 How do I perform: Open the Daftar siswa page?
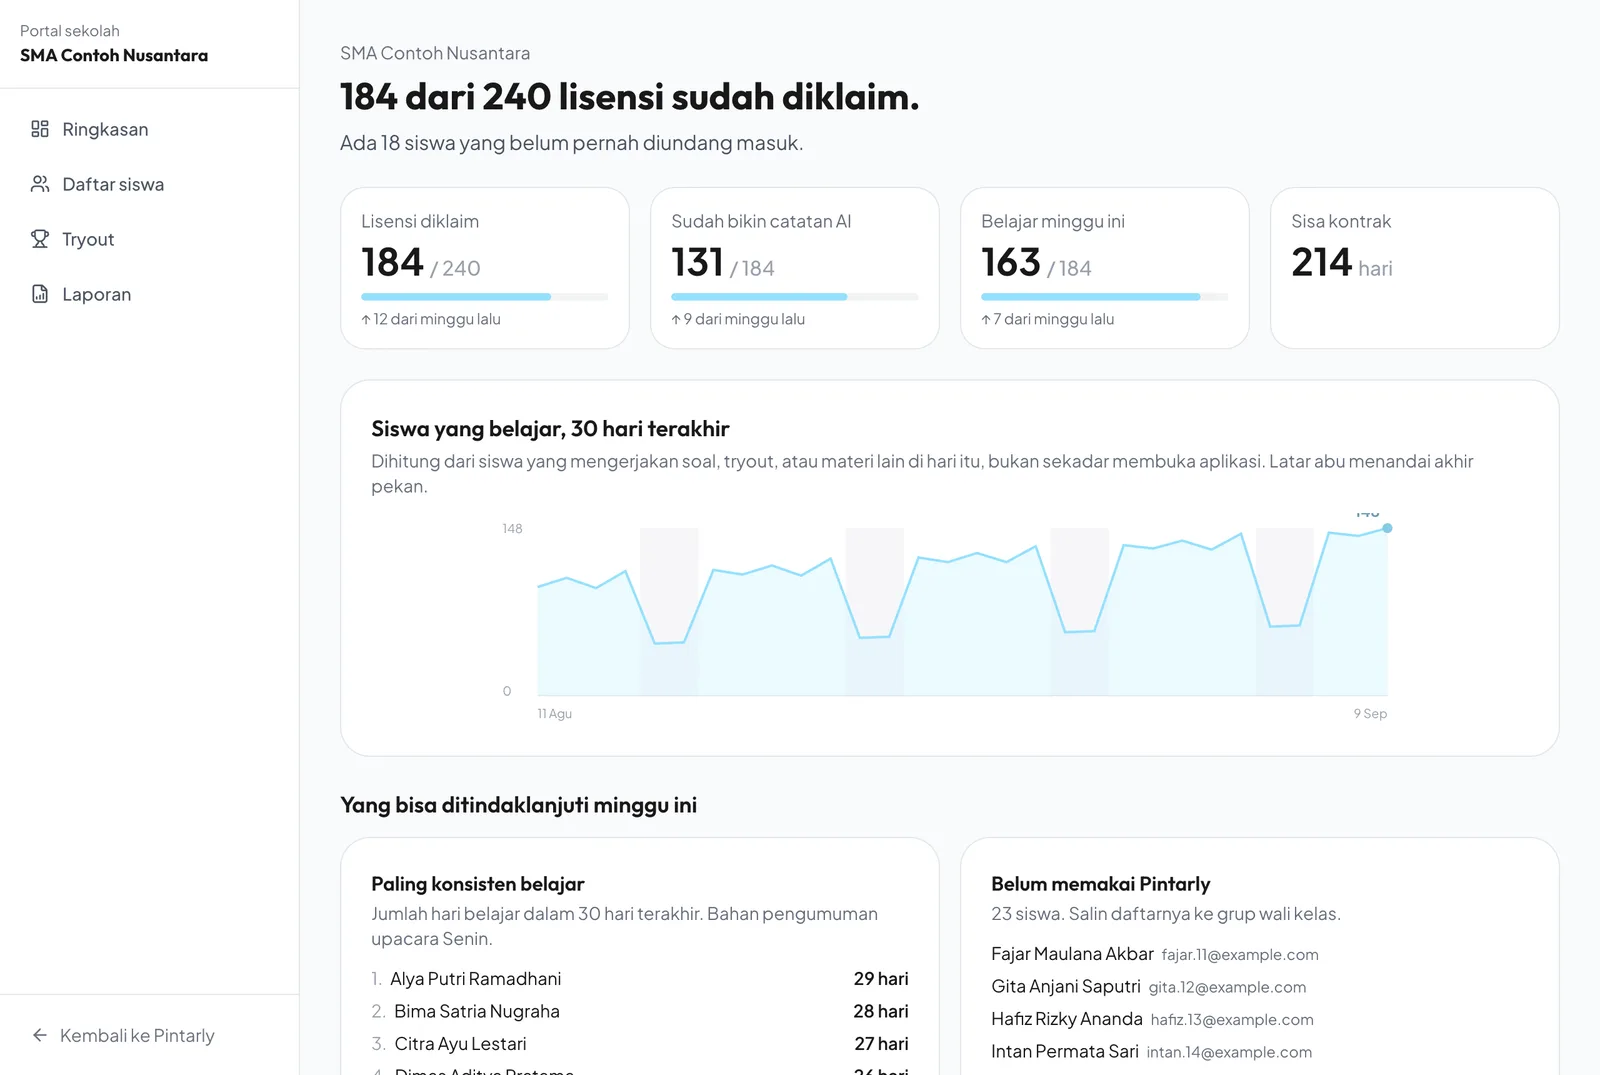(150, 184)
